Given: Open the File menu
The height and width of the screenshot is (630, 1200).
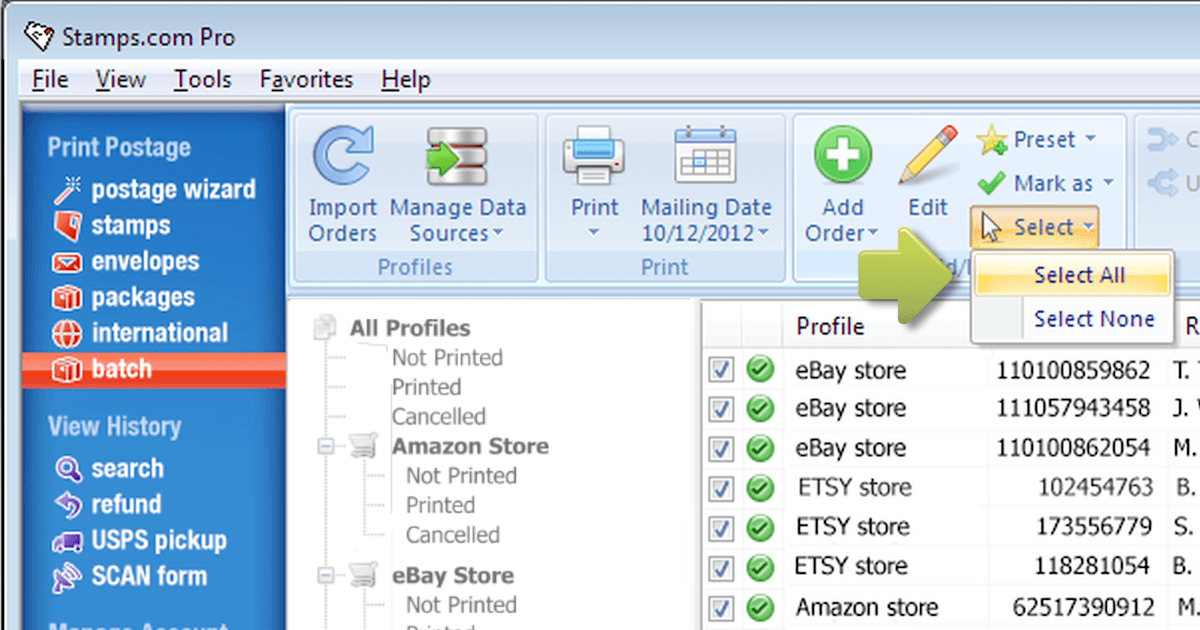Looking at the screenshot, I should [x=50, y=80].
